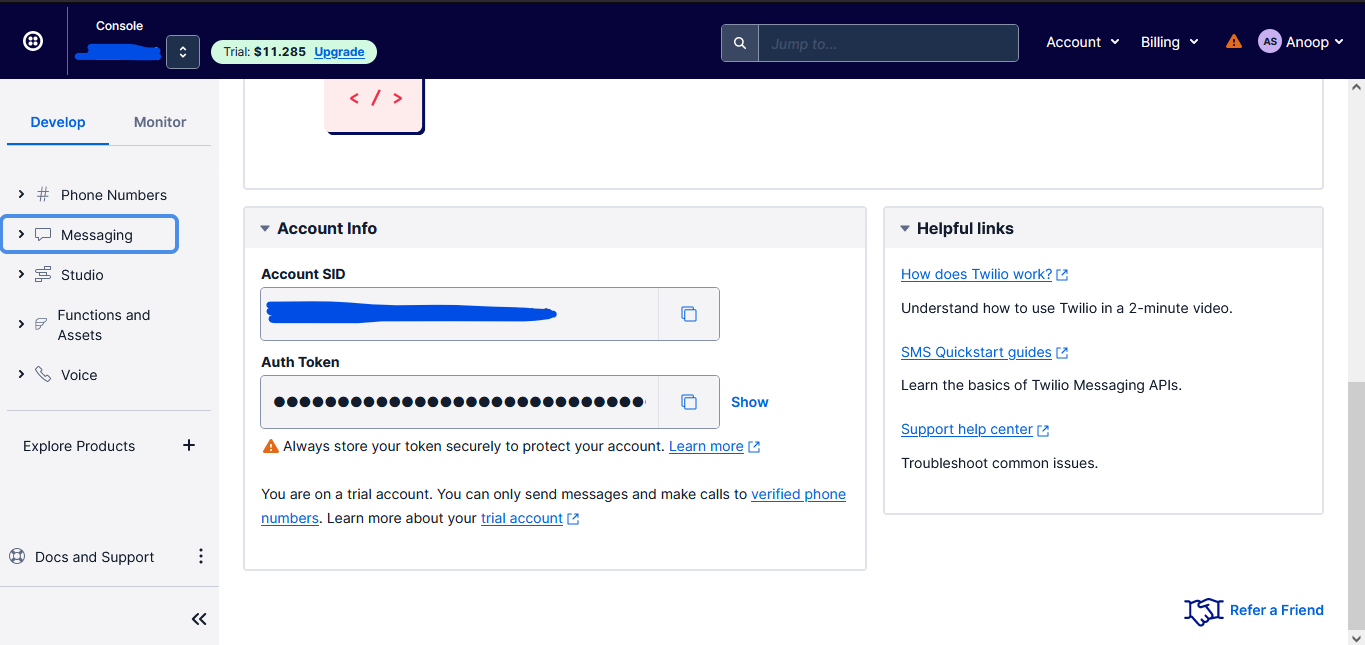Click the Console label text
1365x645 pixels.
tap(119, 26)
